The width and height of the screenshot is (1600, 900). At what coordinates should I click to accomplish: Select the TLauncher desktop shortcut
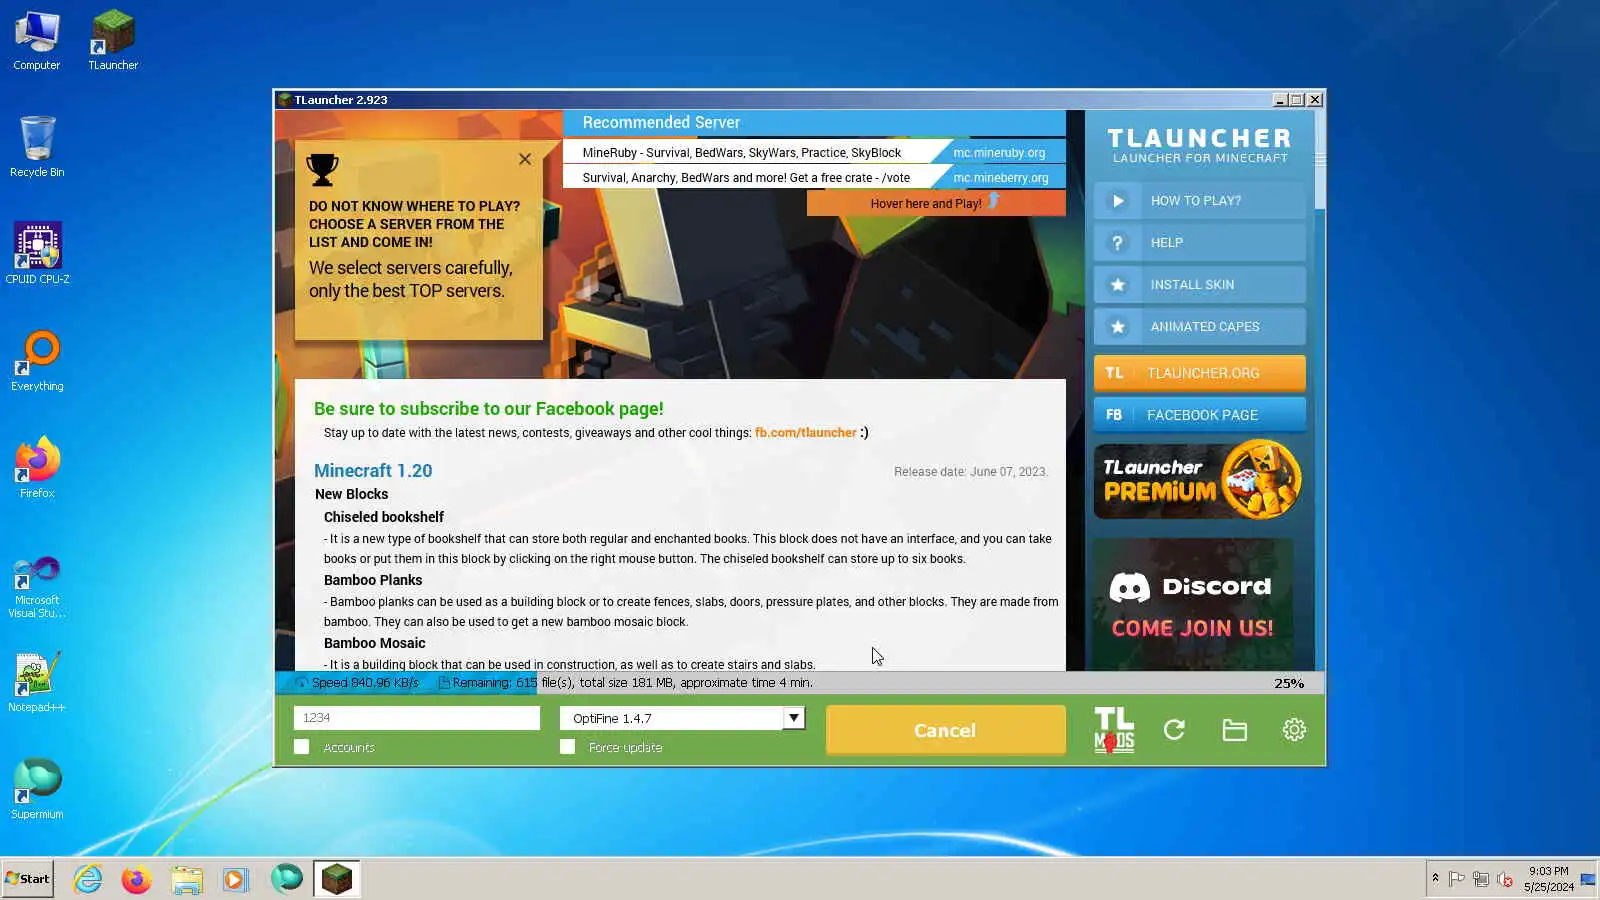click(113, 41)
